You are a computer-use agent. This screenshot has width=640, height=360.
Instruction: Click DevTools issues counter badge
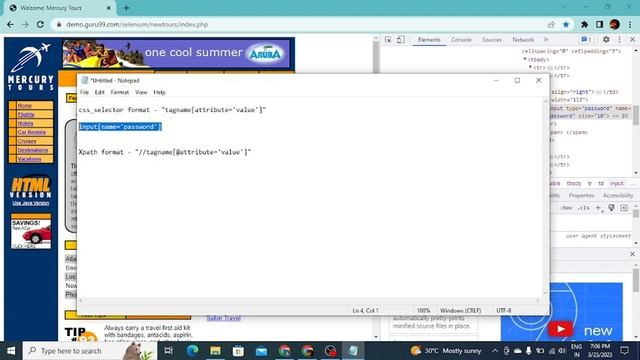586,40
